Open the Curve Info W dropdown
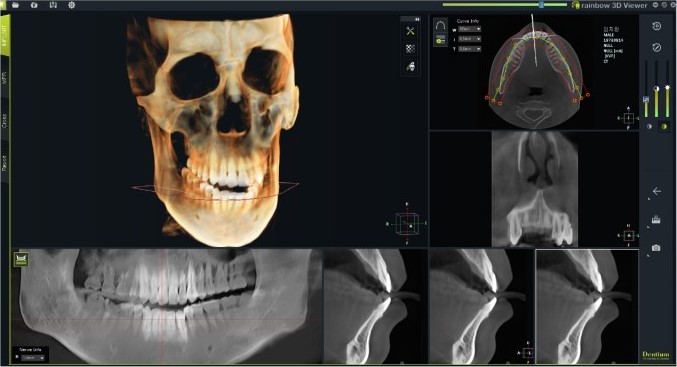Viewport: 677px width, 367px height. click(470, 29)
